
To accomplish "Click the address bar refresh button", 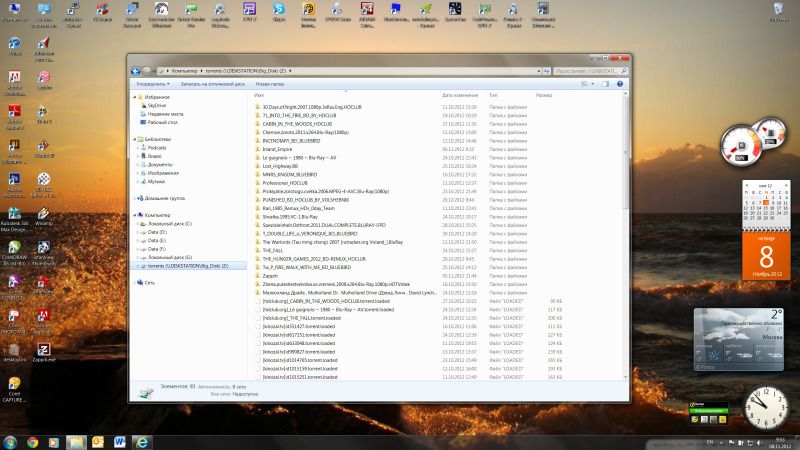I will coord(546,71).
